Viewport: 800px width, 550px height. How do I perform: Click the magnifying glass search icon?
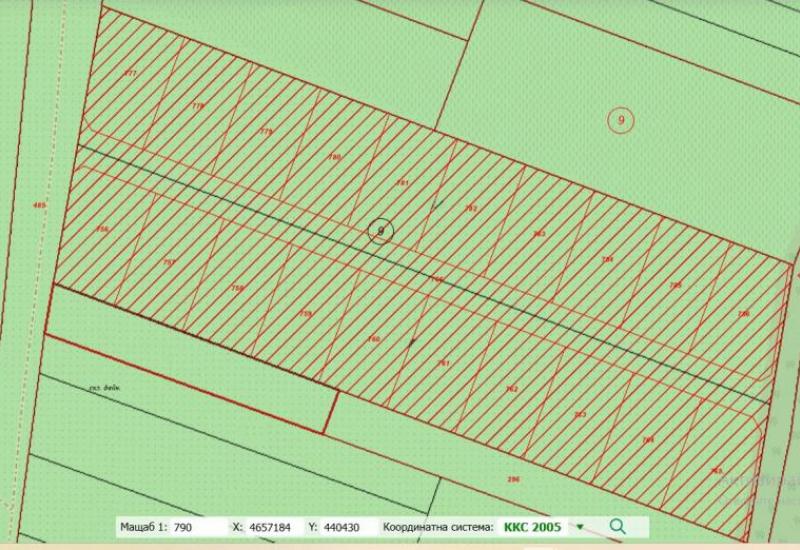[x=617, y=526]
